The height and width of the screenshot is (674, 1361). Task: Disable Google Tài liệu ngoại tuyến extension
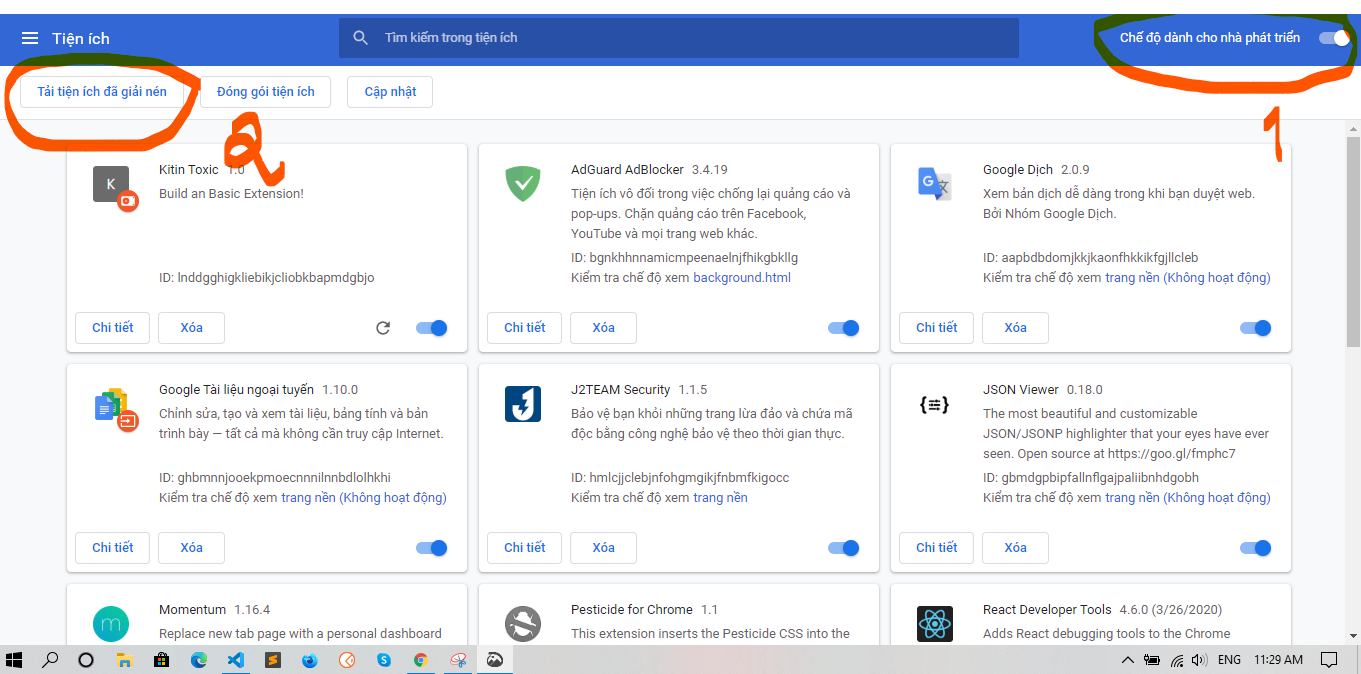pos(432,548)
